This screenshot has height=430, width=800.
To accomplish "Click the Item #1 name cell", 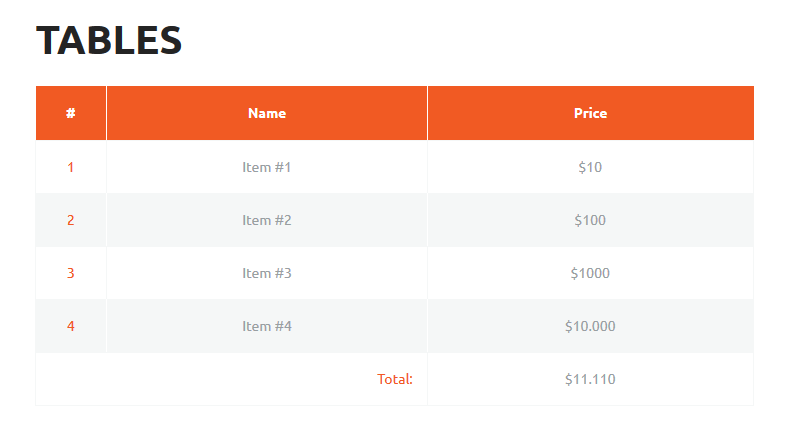I will pyautogui.click(x=267, y=167).
